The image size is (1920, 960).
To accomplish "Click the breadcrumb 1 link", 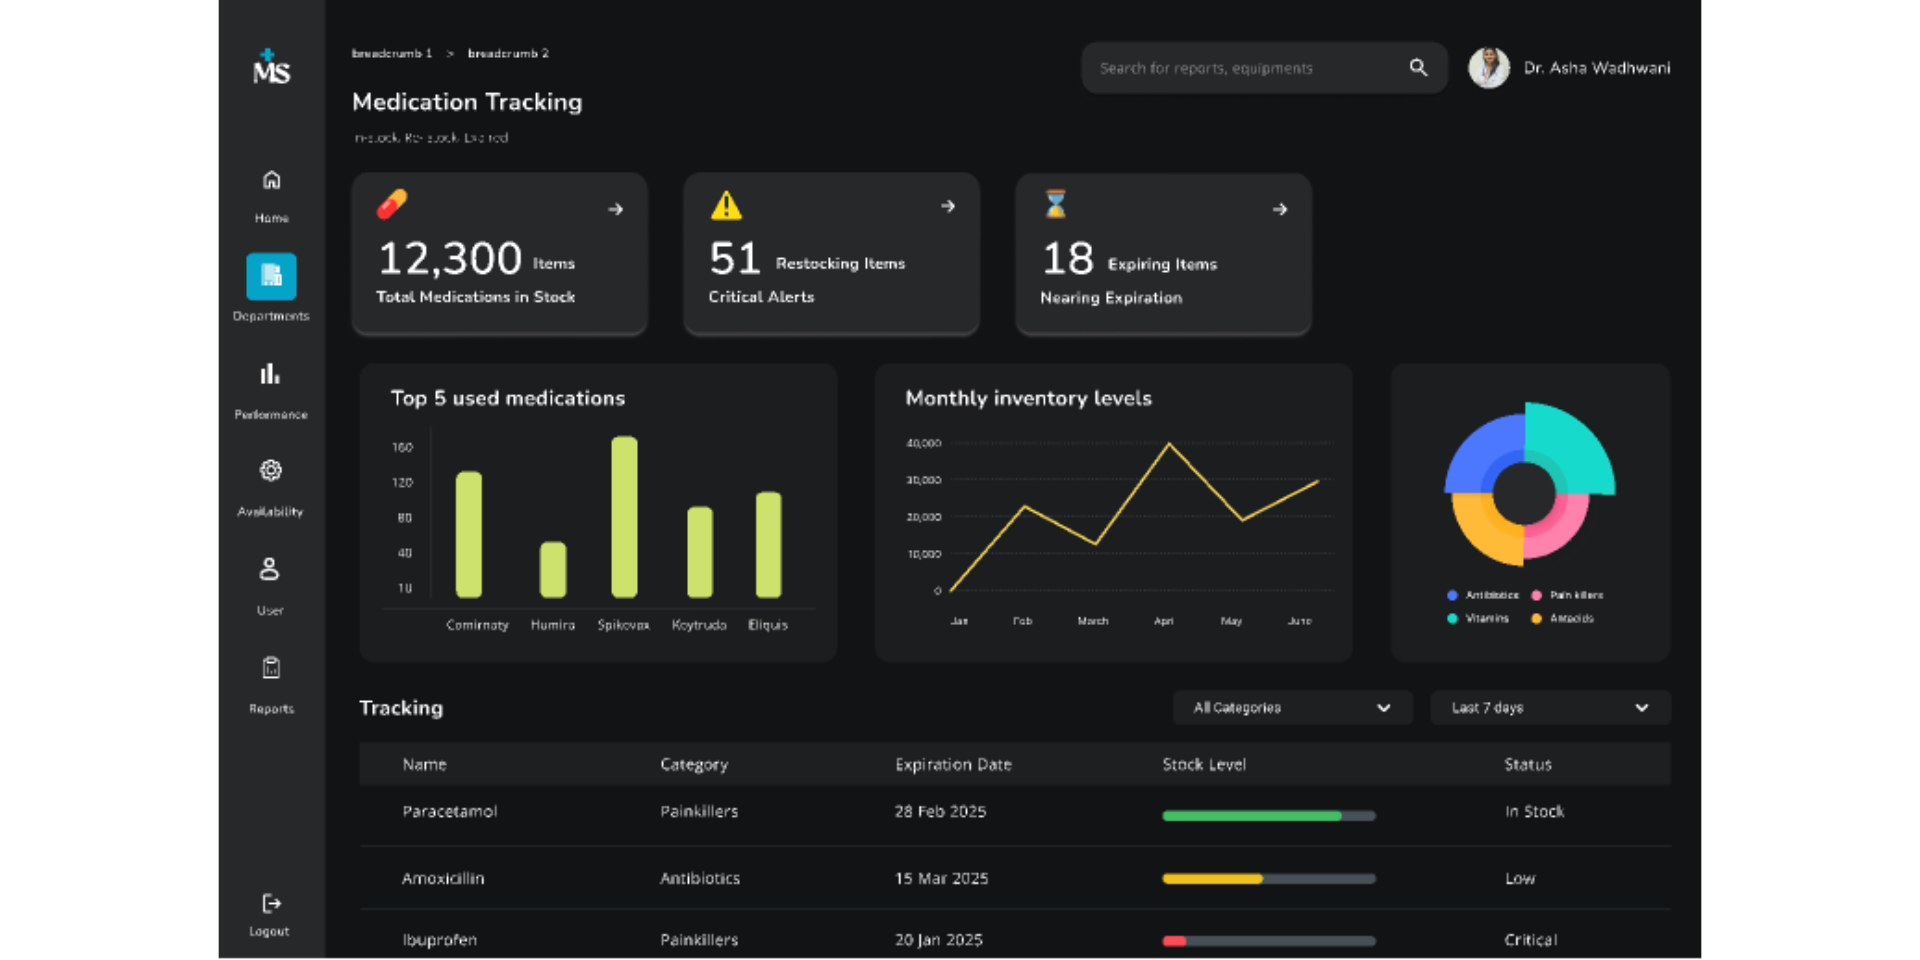I will coord(392,53).
